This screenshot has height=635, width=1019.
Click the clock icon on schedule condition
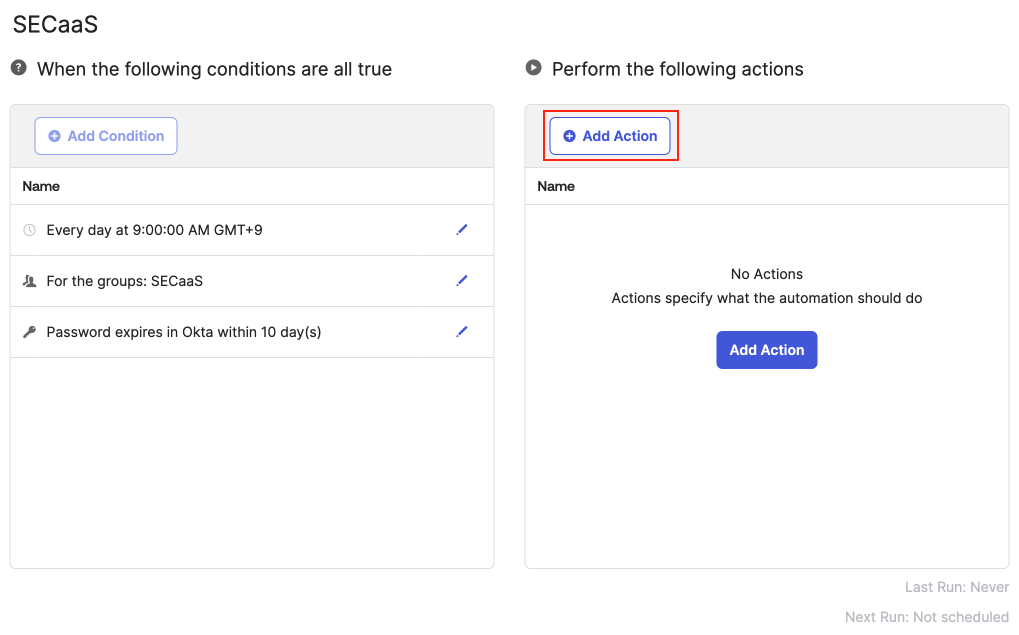pyautogui.click(x=29, y=230)
